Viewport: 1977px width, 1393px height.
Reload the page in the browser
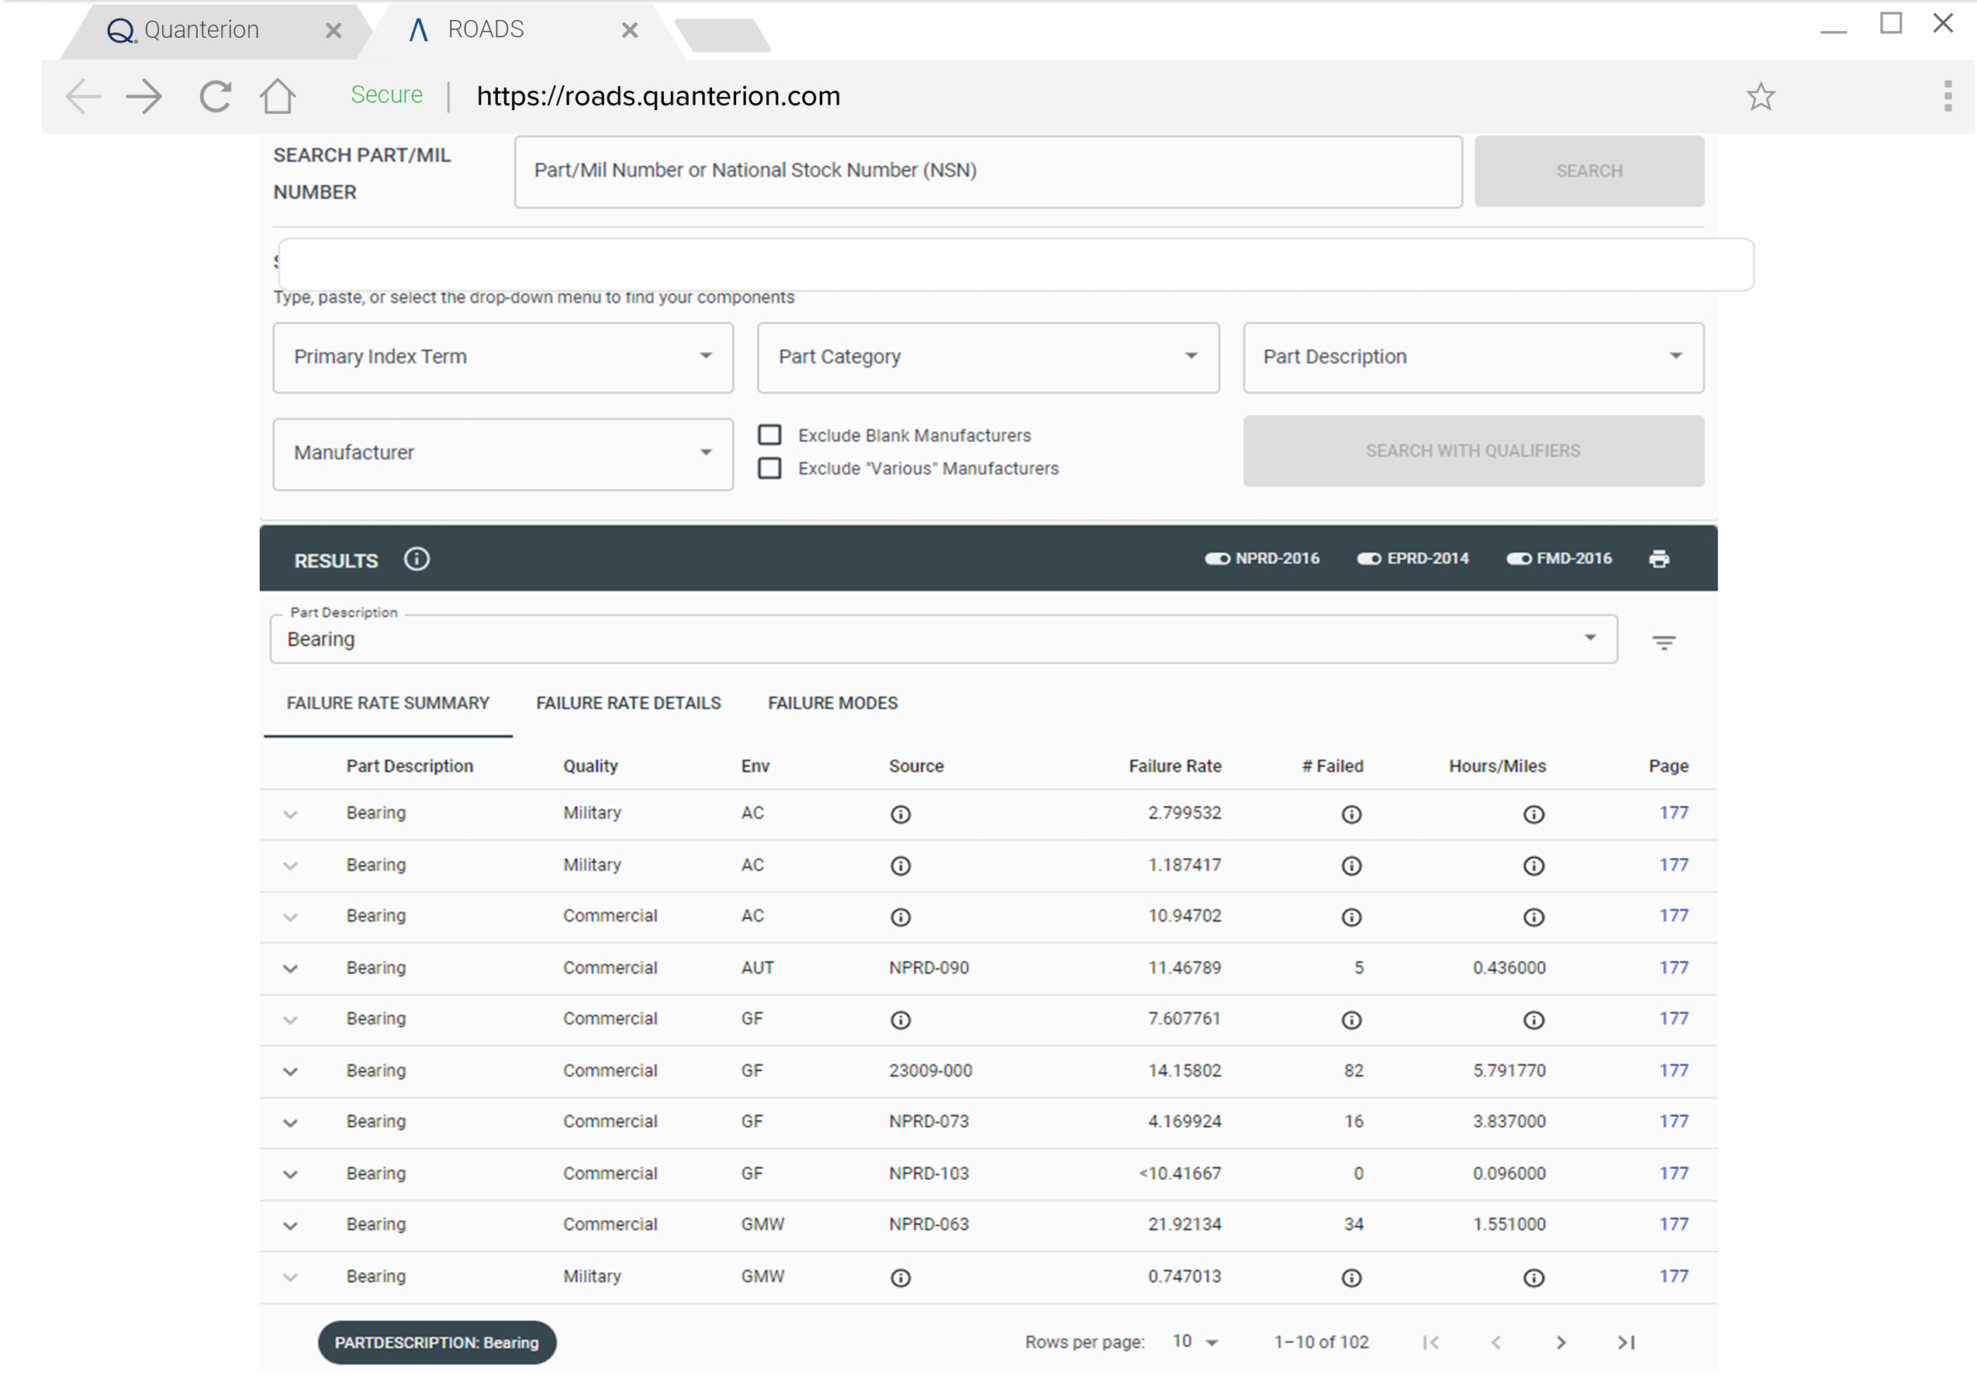click(214, 96)
